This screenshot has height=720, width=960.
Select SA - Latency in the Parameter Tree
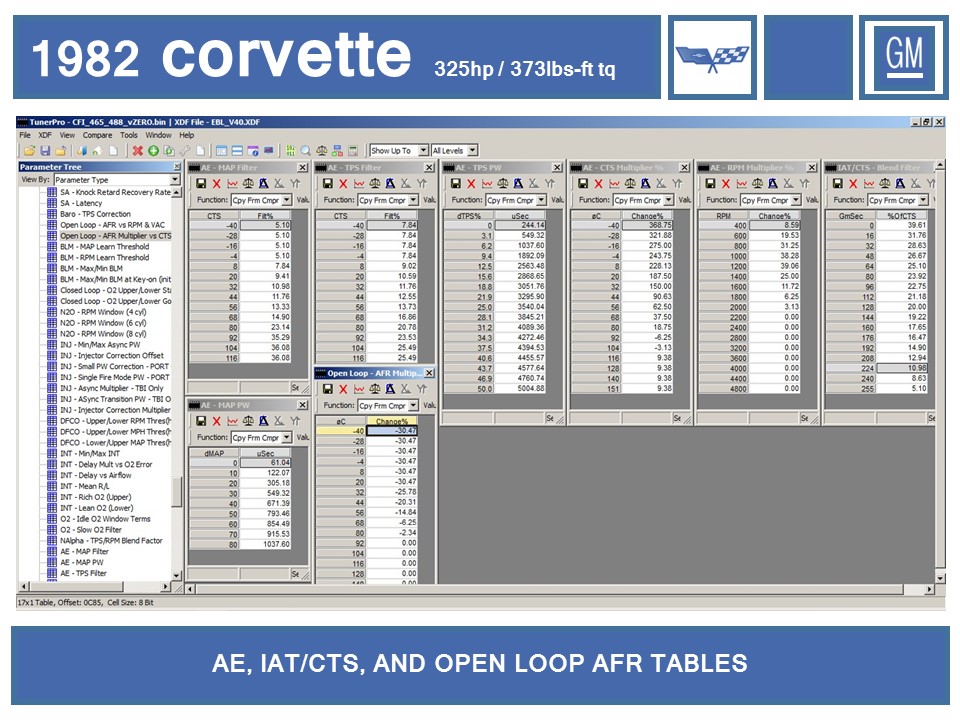81,203
